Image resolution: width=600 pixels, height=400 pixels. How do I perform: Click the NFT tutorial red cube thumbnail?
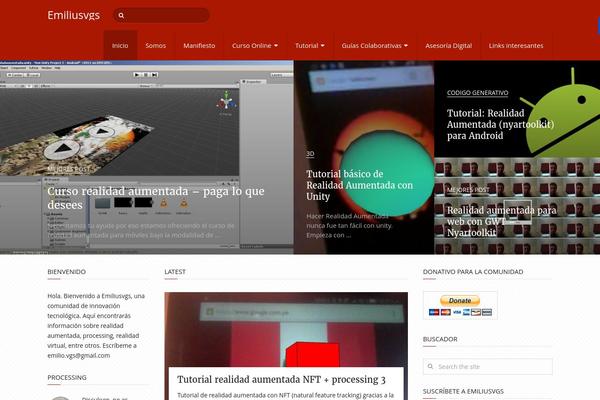tap(286, 330)
